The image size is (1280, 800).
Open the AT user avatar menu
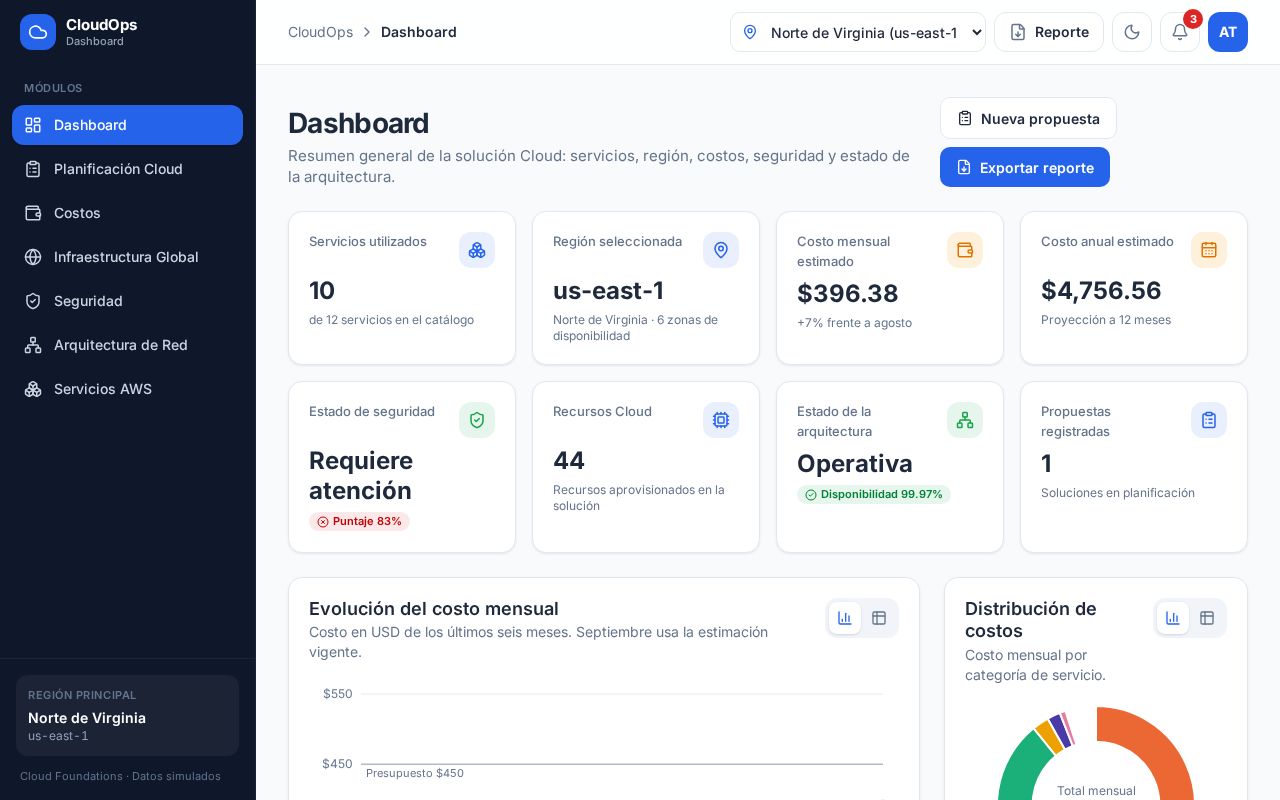1228,32
